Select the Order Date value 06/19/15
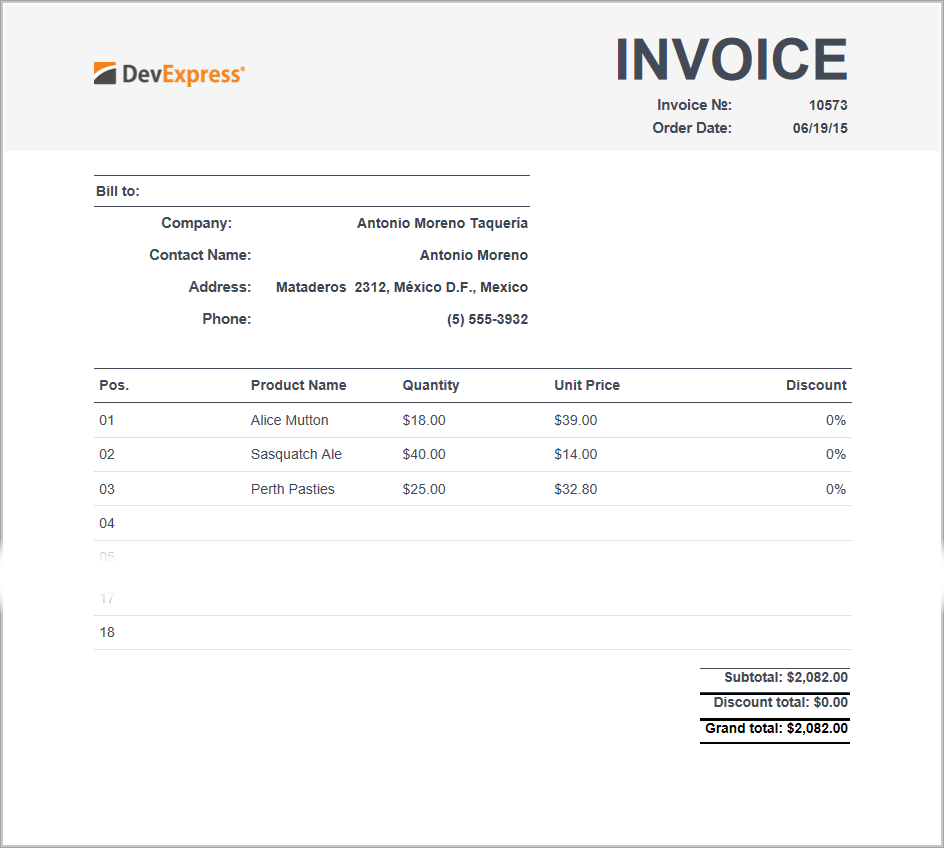 coord(820,128)
